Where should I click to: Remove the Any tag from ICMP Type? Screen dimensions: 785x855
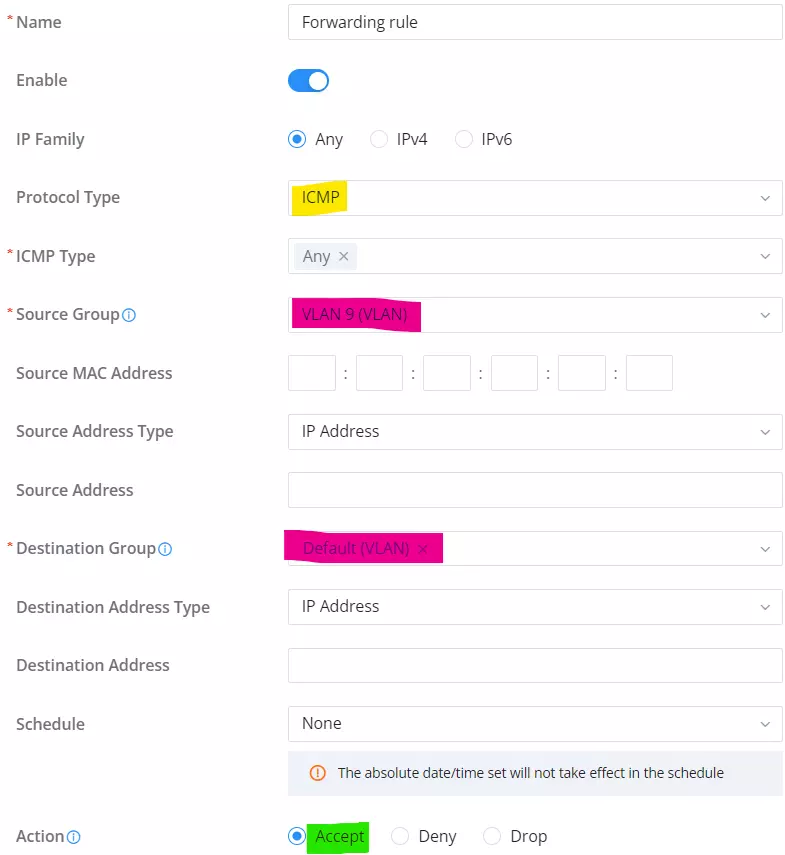(343, 256)
